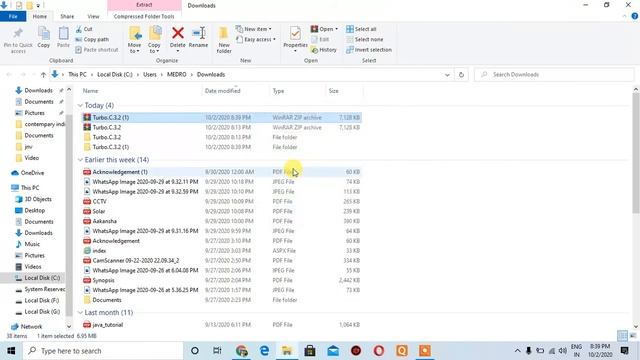Viewport: 640px width, 360px height.
Task: Collapse the Today (4) group
Action: tap(80, 105)
